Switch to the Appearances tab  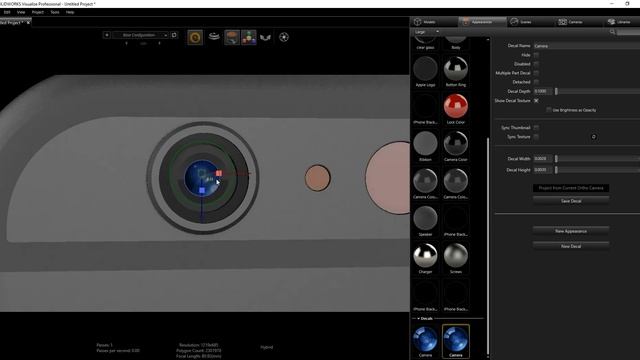tap(482, 22)
